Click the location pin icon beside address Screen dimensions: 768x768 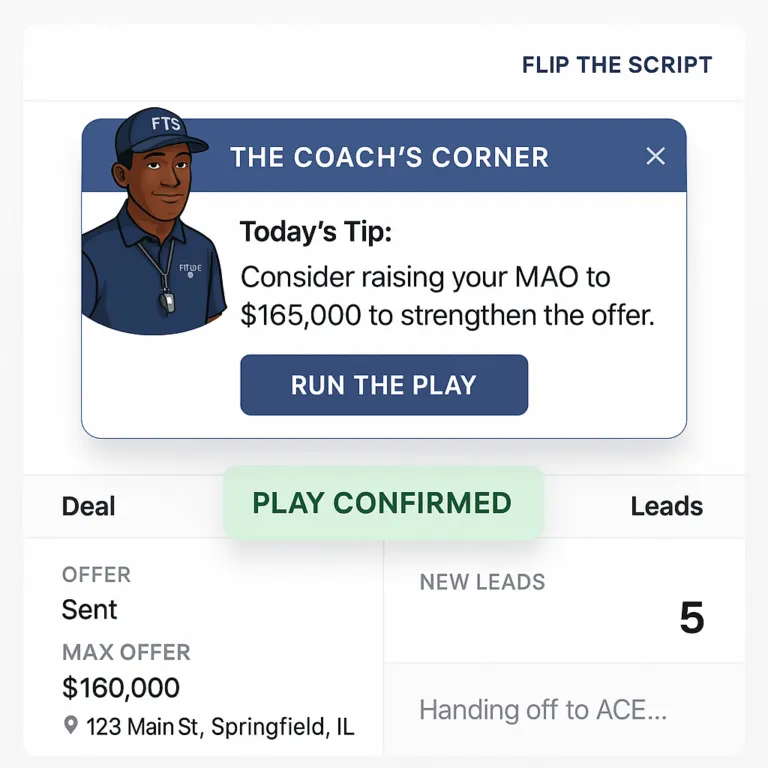pyautogui.click(x=71, y=725)
